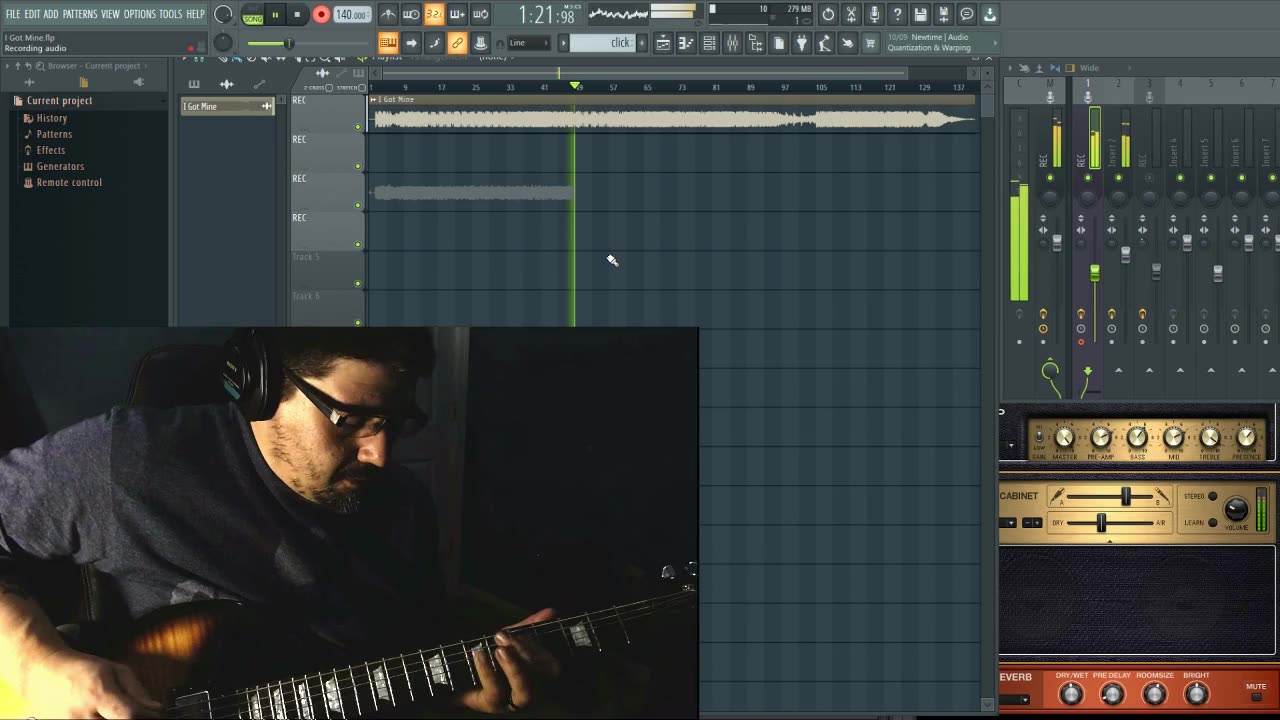This screenshot has height=720, width=1280.
Task: Open the Touch controllers icon
Action: [x=847, y=43]
